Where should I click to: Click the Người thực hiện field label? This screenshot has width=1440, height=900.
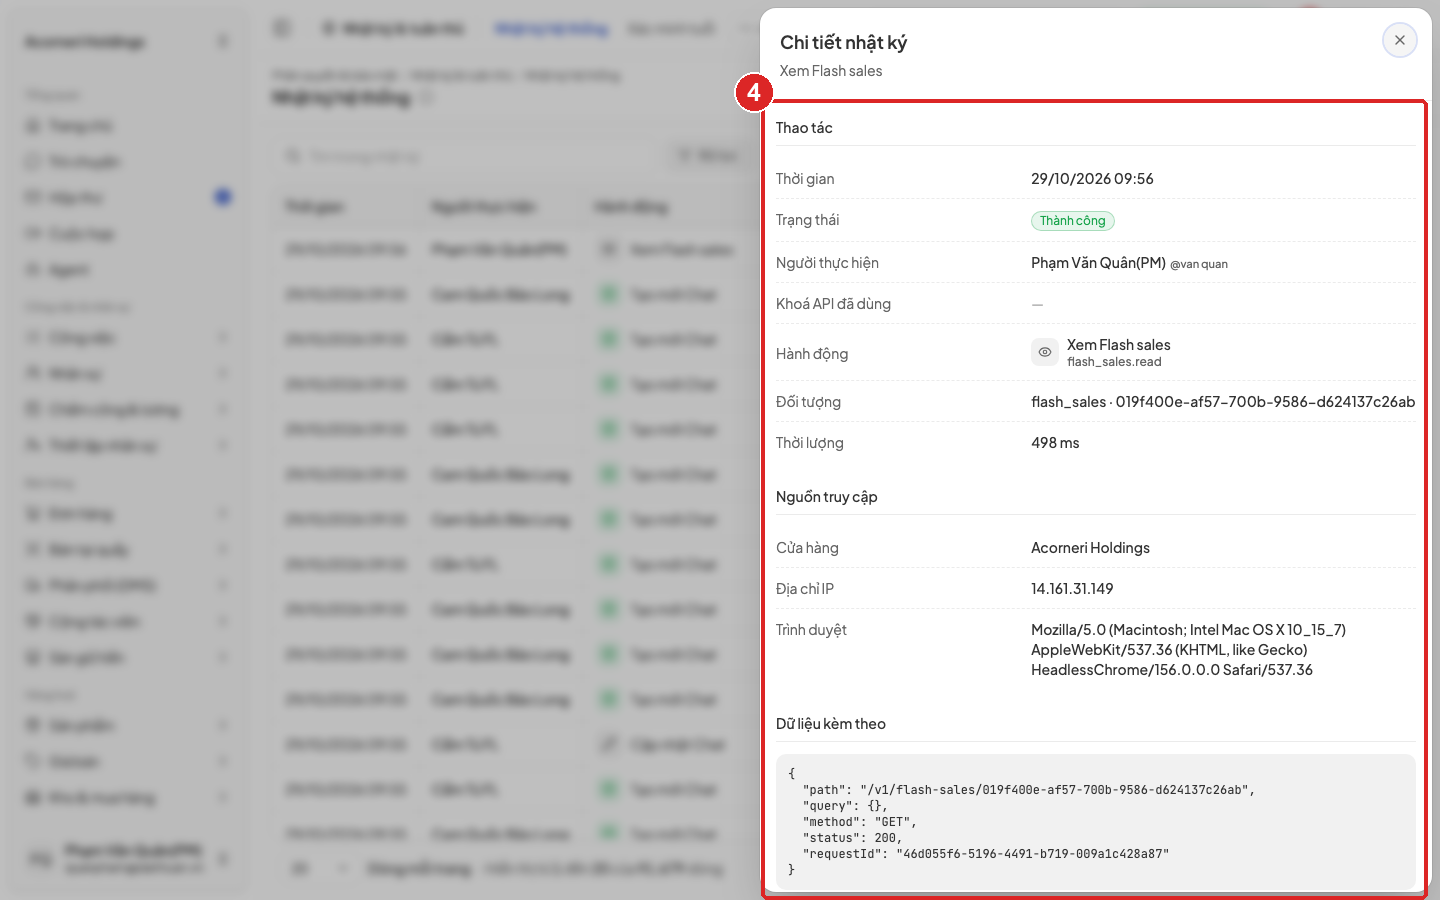pyautogui.click(x=827, y=263)
